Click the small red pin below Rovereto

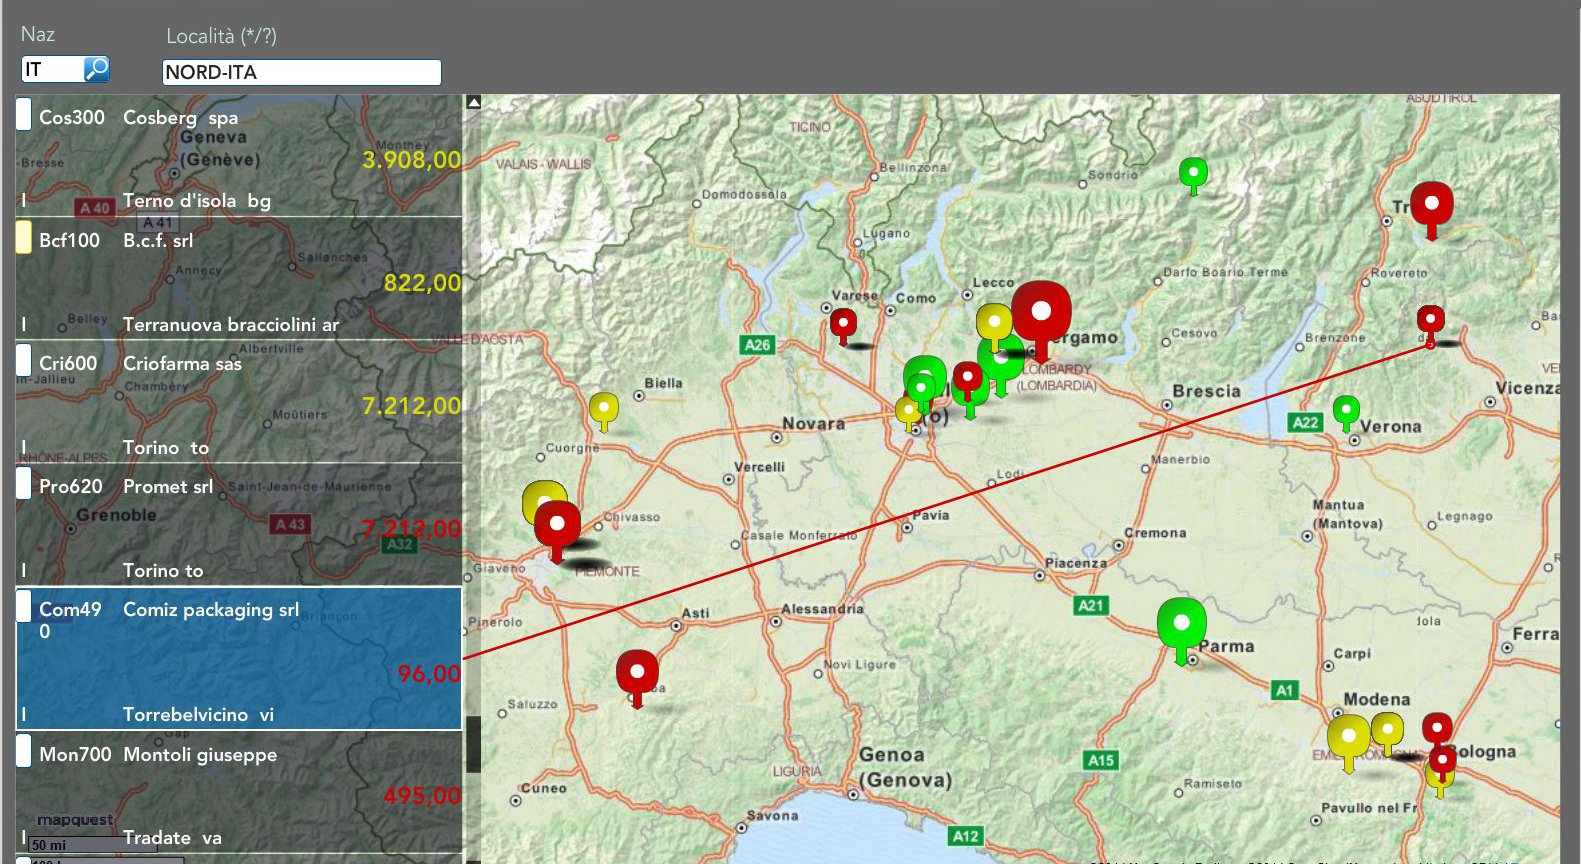[1431, 320]
